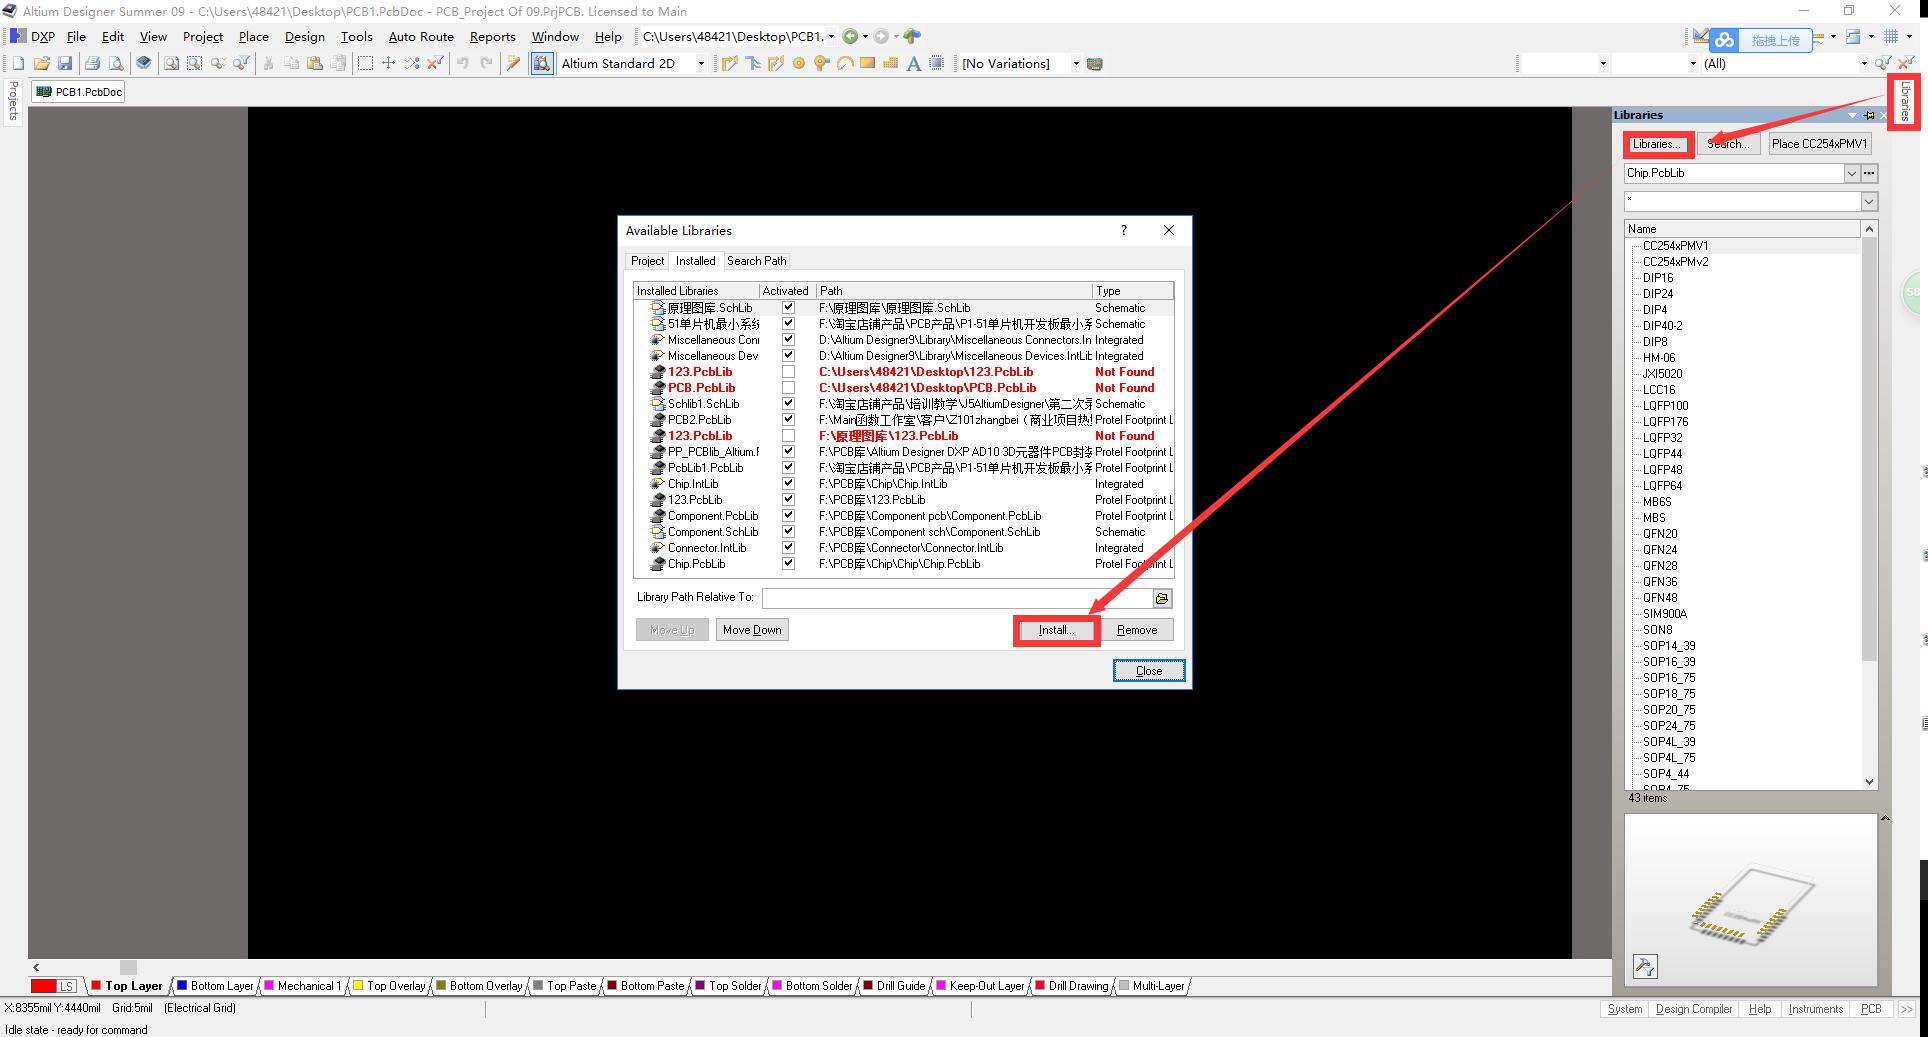Image resolution: width=1928 pixels, height=1037 pixels.
Task: Select objects inside area tool
Action: (x=365, y=63)
